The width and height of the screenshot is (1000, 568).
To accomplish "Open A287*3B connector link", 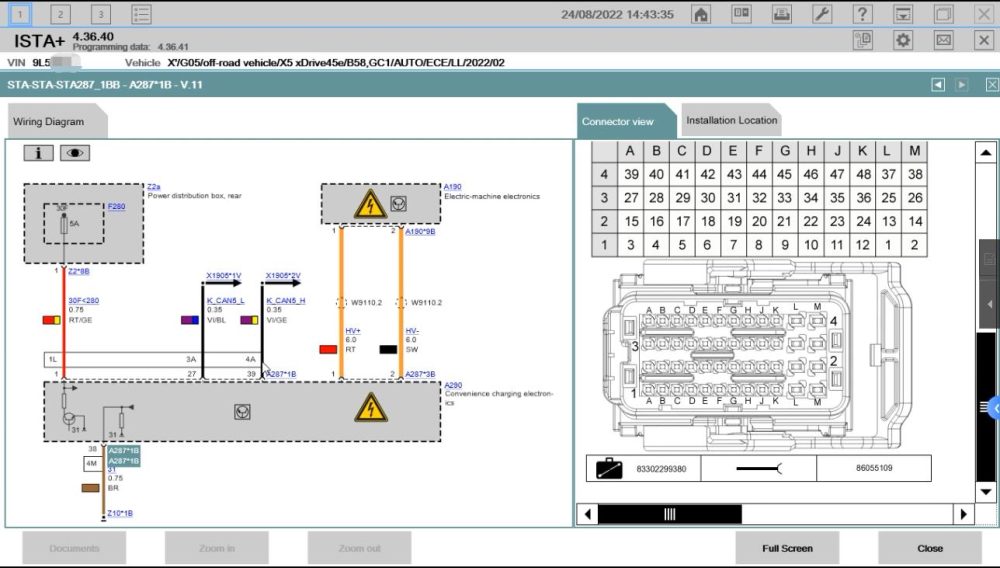I will pyautogui.click(x=420, y=374).
